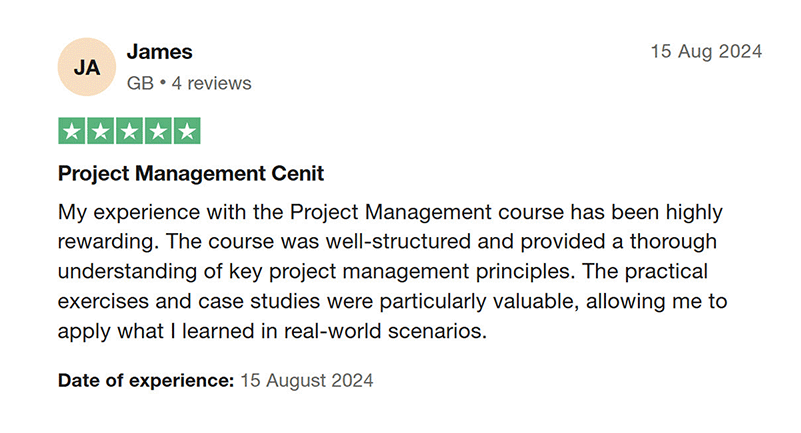Click the first green rating star
The width and height of the screenshot is (801, 433).
point(72,131)
